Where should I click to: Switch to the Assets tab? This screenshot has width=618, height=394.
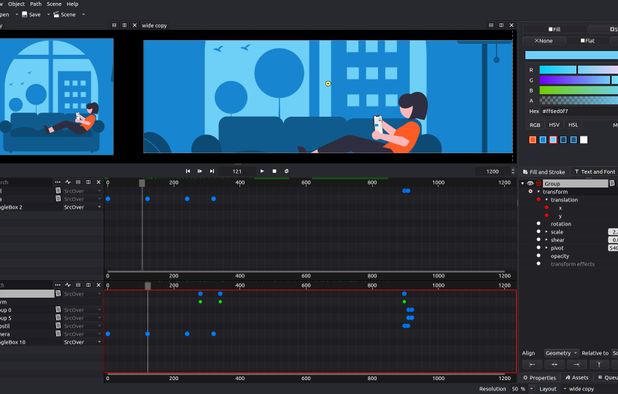[x=577, y=378]
